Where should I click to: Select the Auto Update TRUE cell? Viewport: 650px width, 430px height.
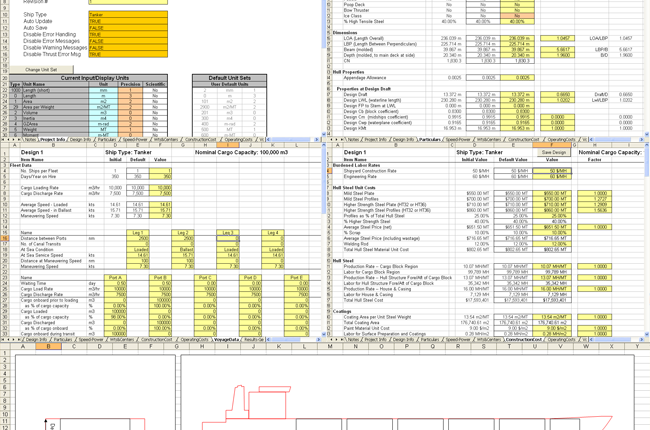click(x=128, y=21)
